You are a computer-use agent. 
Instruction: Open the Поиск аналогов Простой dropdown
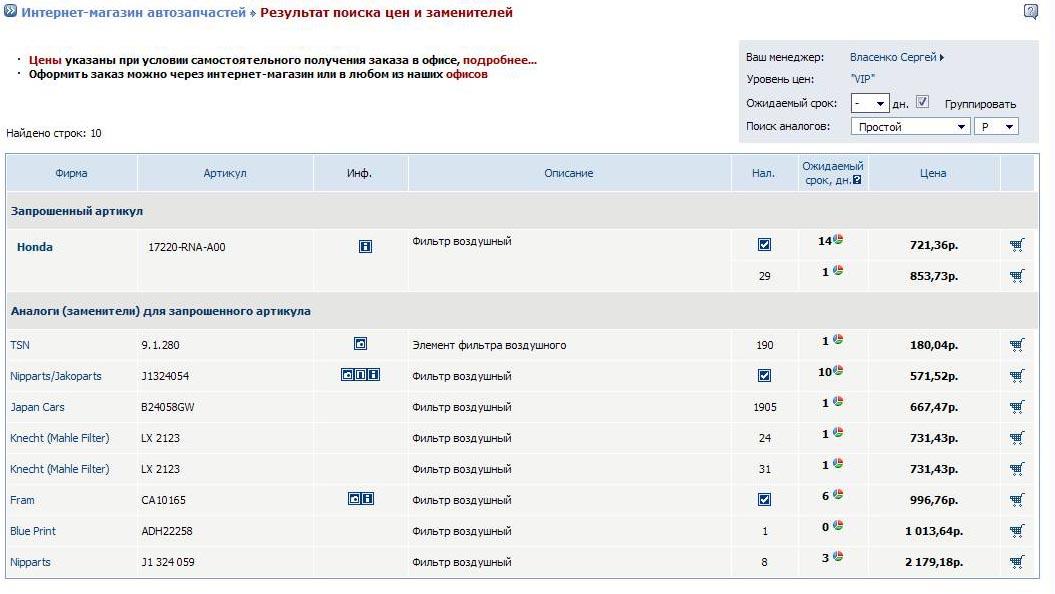coord(910,126)
